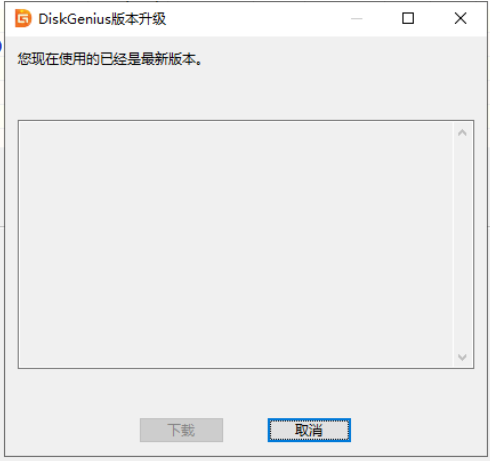Image resolution: width=490 pixels, height=461 pixels.
Task: Click the DiskGenius logo icon in title bar
Action: click(23, 18)
